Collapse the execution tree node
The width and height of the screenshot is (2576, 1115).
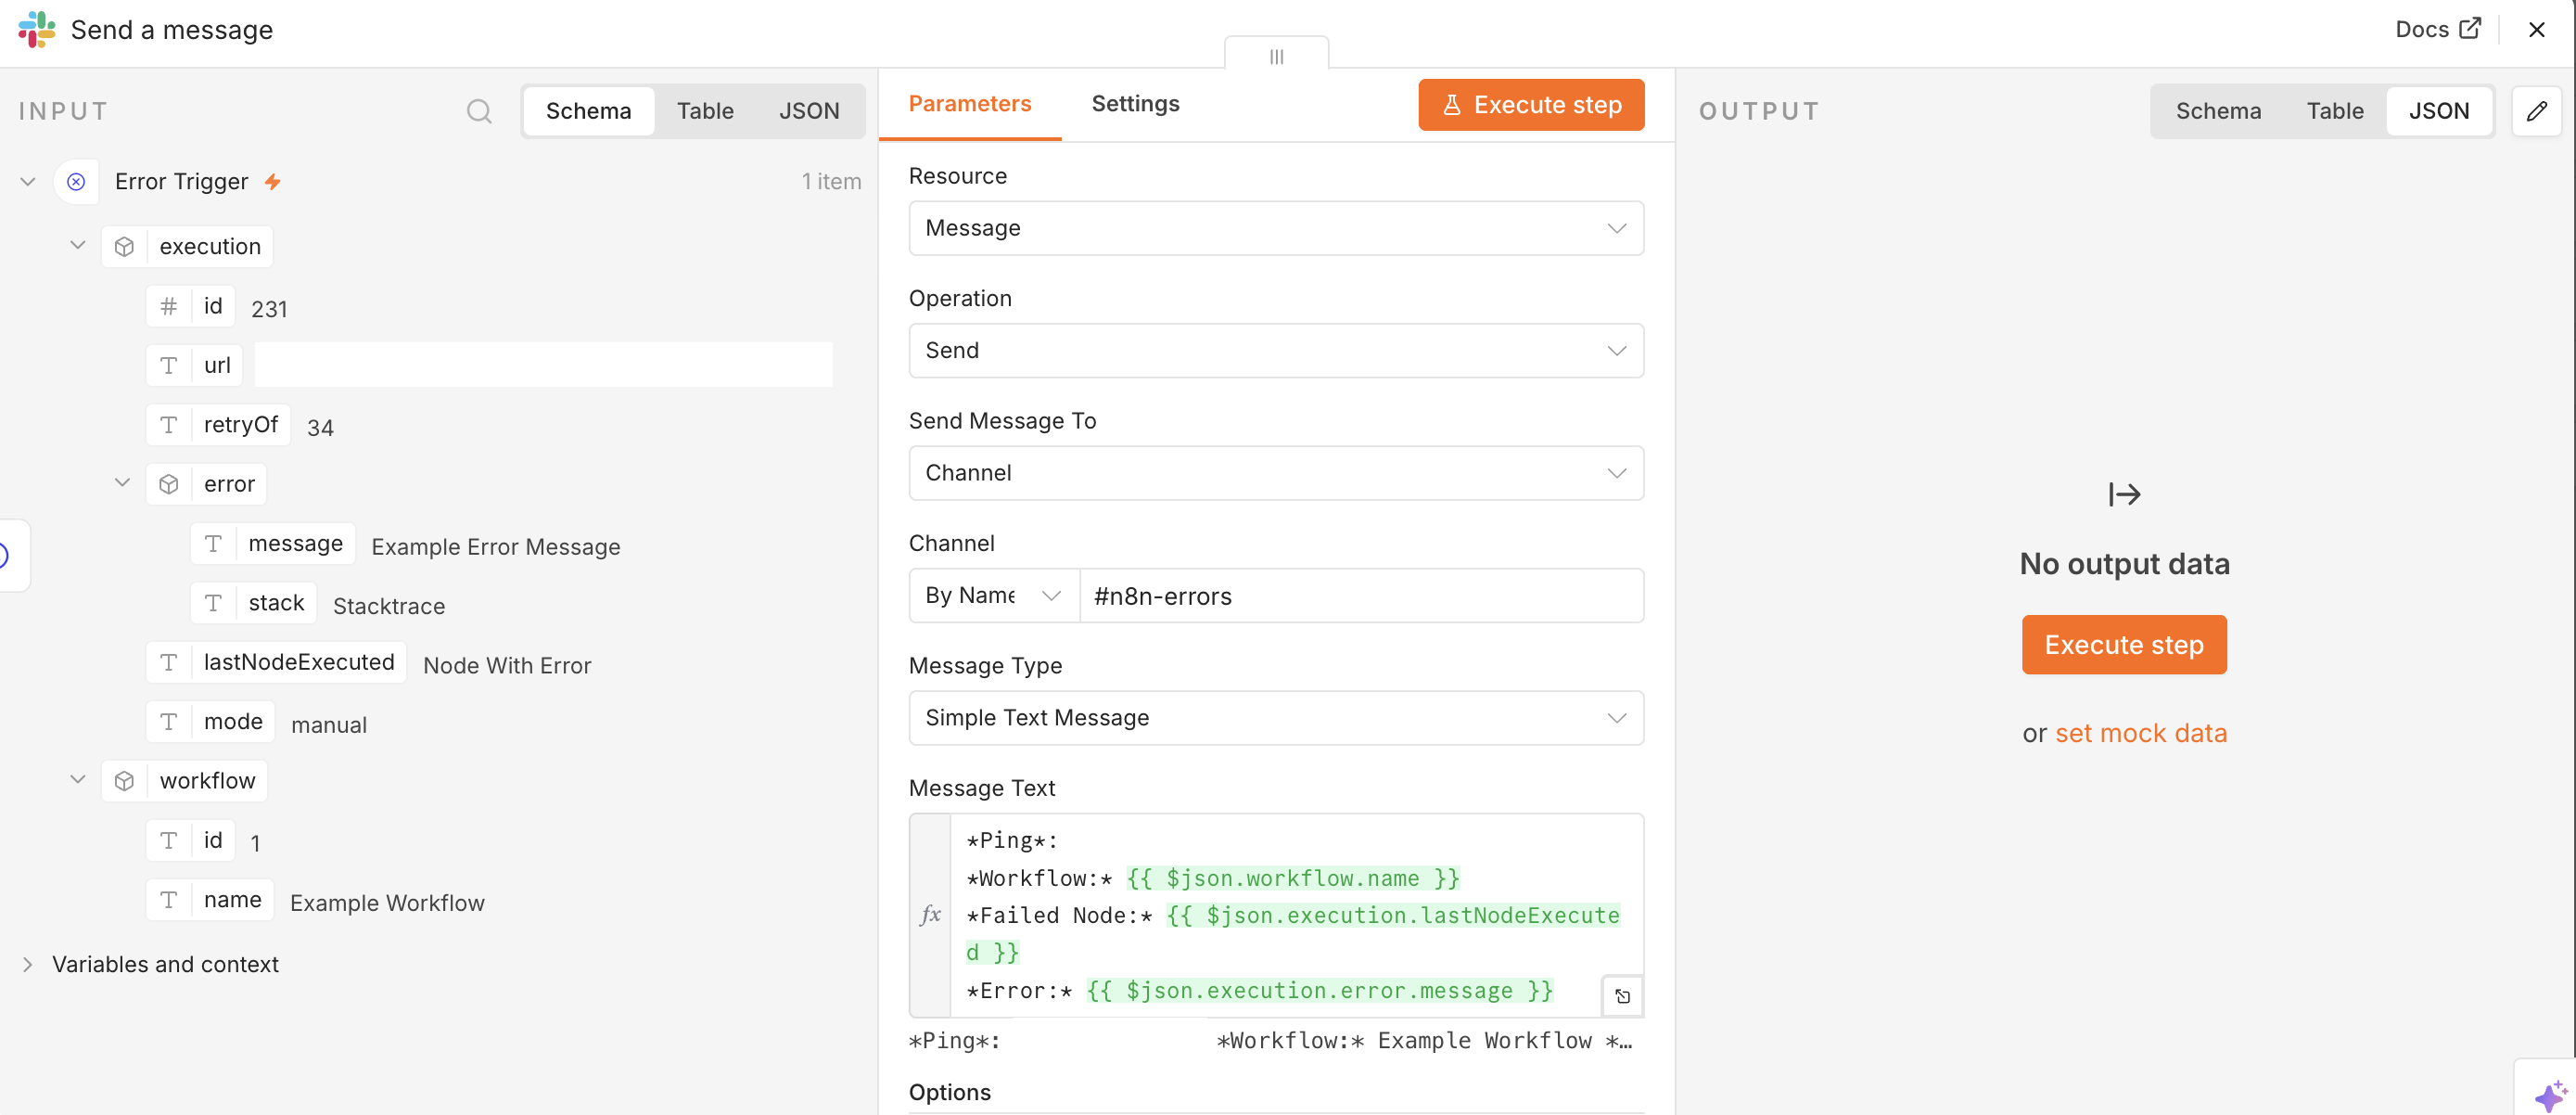[x=78, y=246]
